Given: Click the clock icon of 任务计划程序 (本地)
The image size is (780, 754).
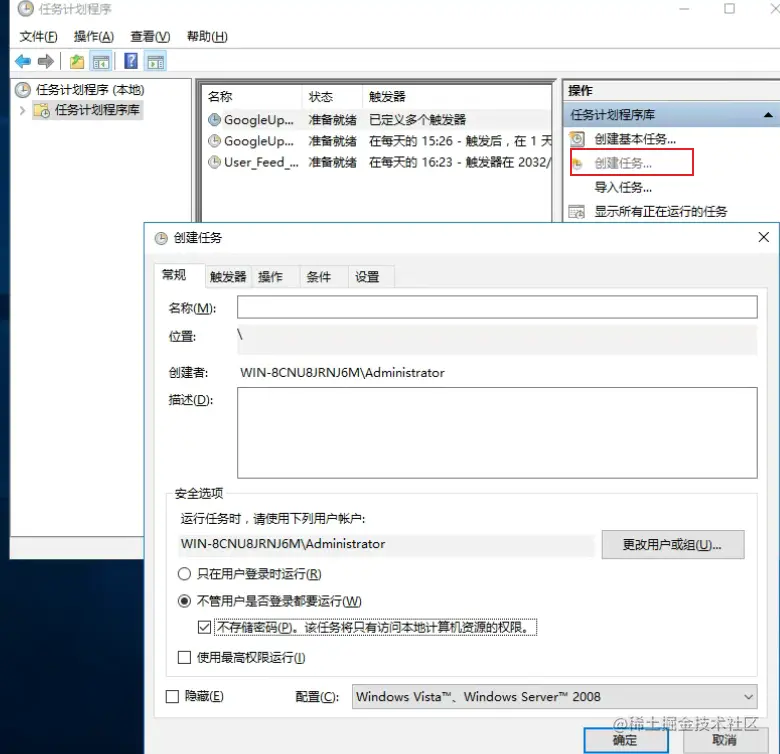Looking at the screenshot, I should (x=23, y=90).
